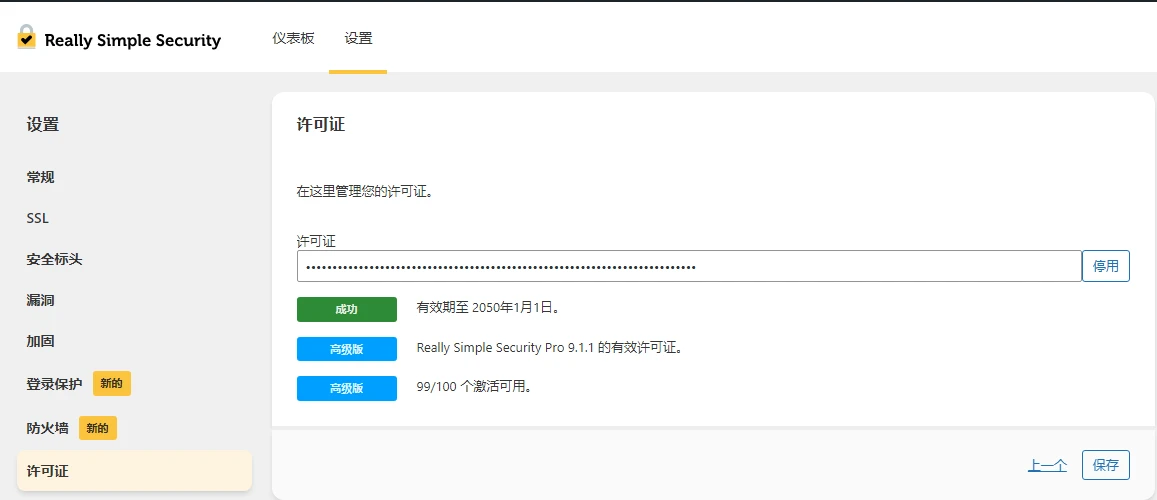Open 常规 settings in the sidebar
Screen dimensions: 1157x500
pos(41,178)
